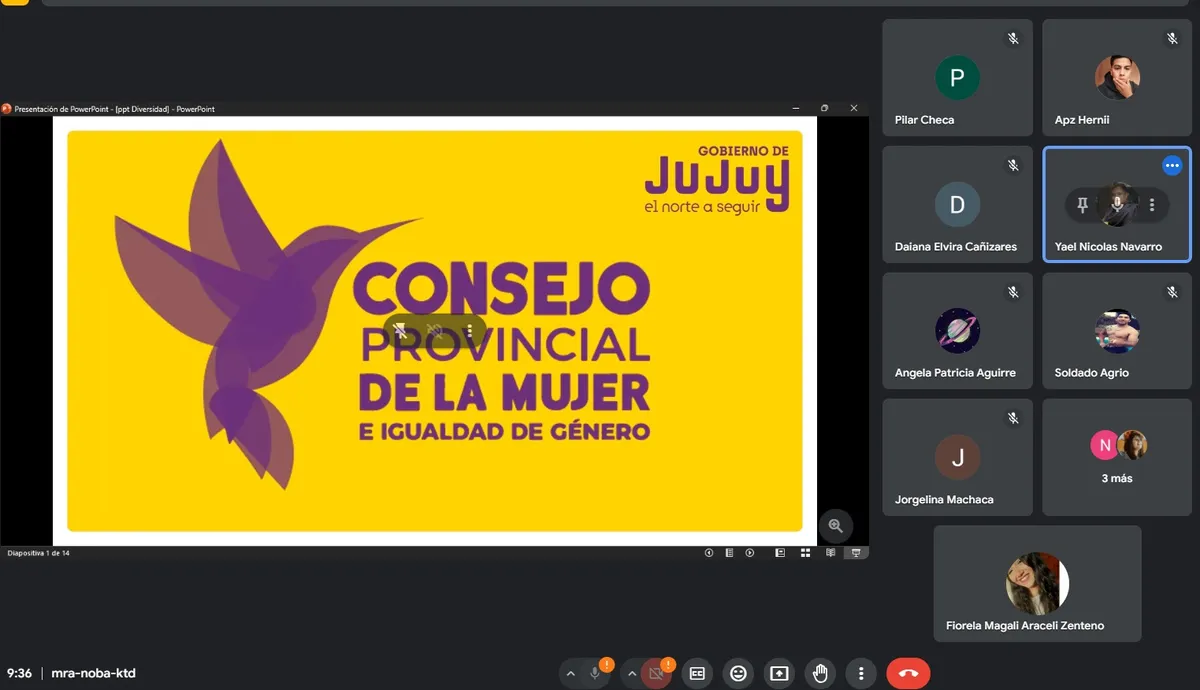The image size is (1200, 690).
Task: Click the blue speaking indicator on Yael's tile
Action: pyautogui.click(x=1172, y=165)
